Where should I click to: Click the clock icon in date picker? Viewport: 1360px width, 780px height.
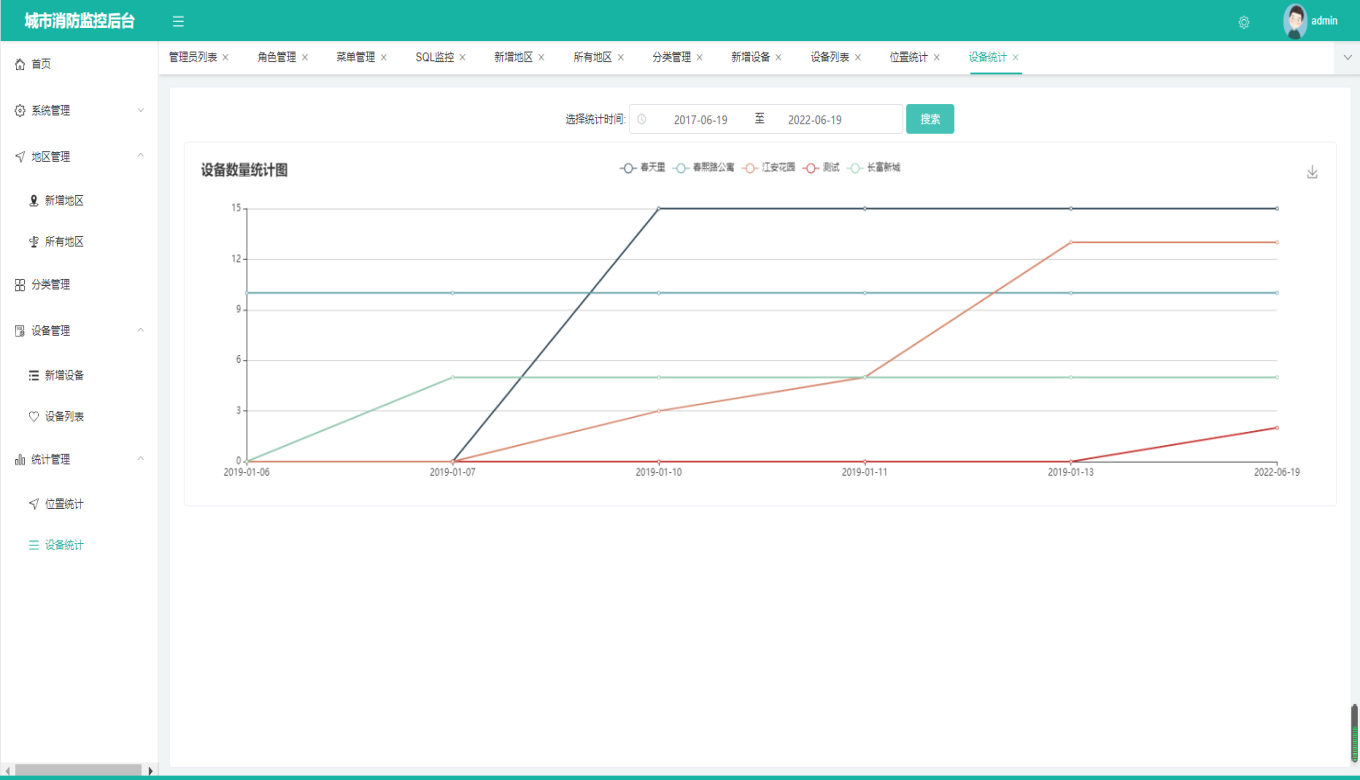tap(642, 119)
